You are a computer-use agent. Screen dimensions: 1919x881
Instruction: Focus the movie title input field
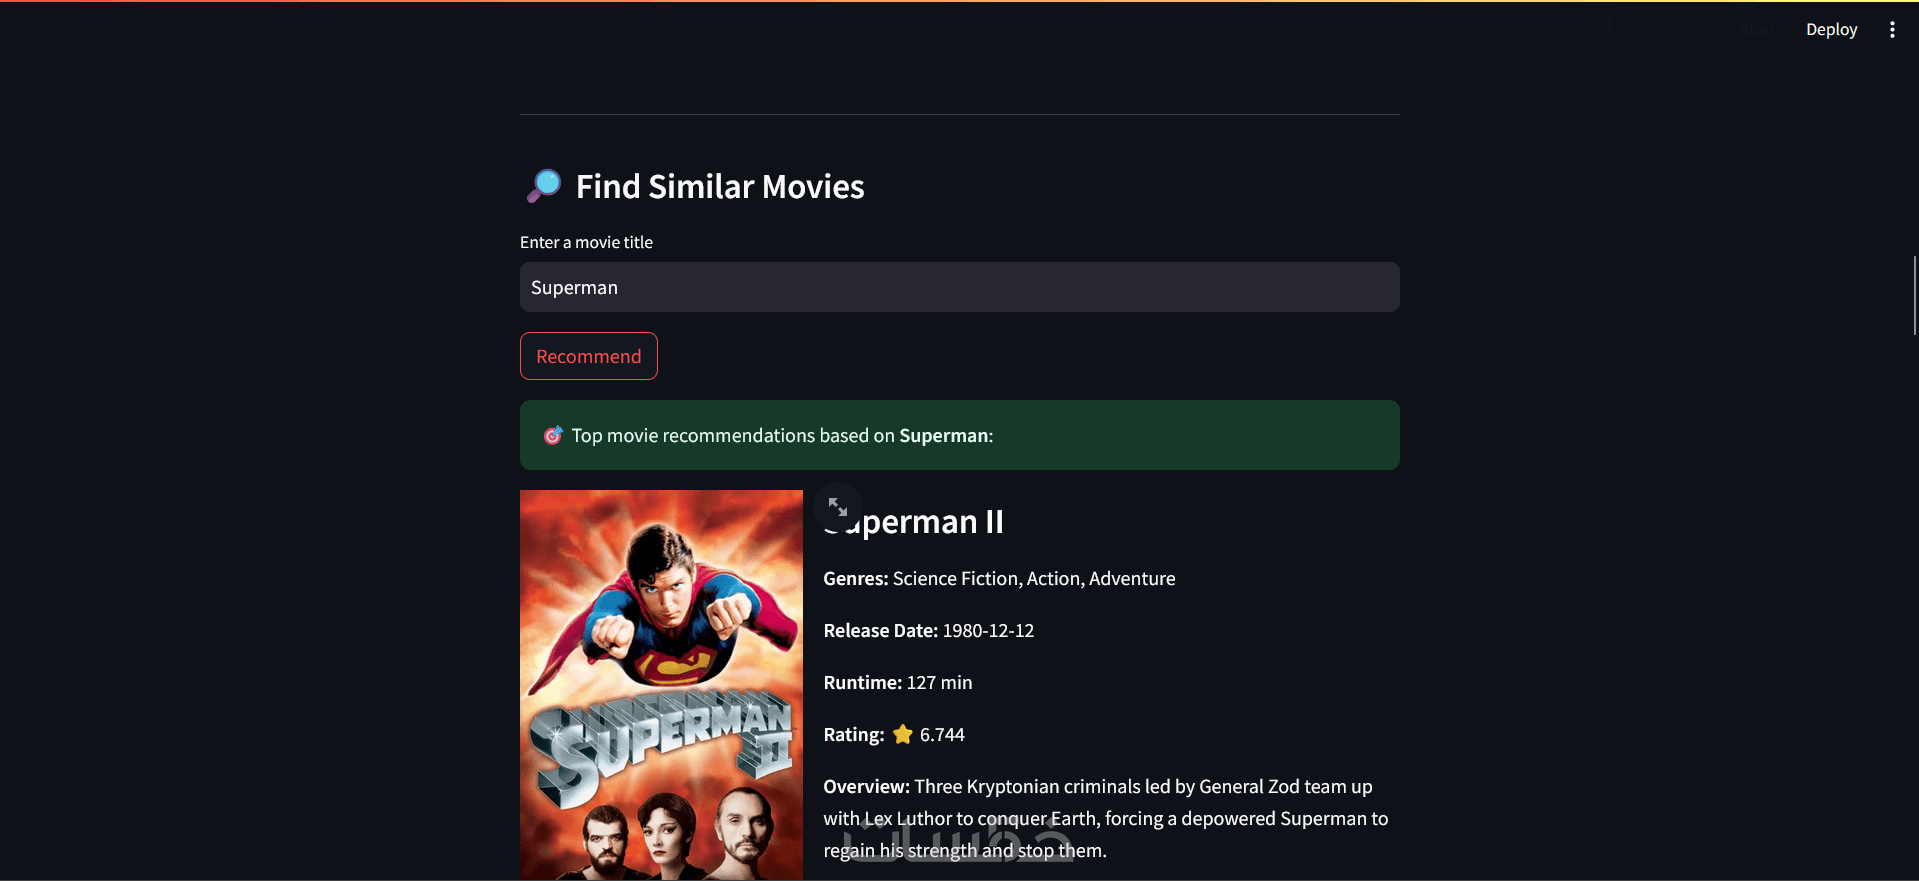[959, 288]
